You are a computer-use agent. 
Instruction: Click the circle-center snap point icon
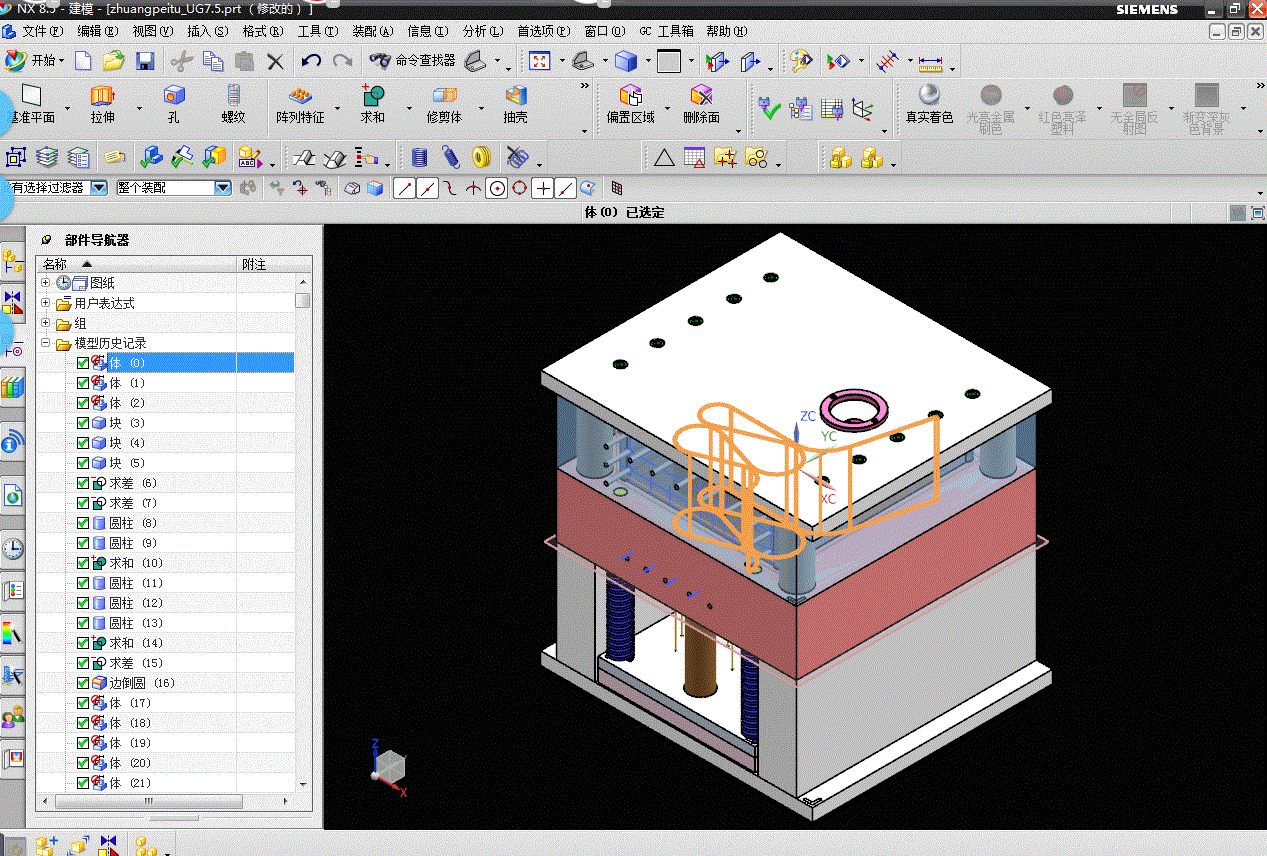point(497,187)
